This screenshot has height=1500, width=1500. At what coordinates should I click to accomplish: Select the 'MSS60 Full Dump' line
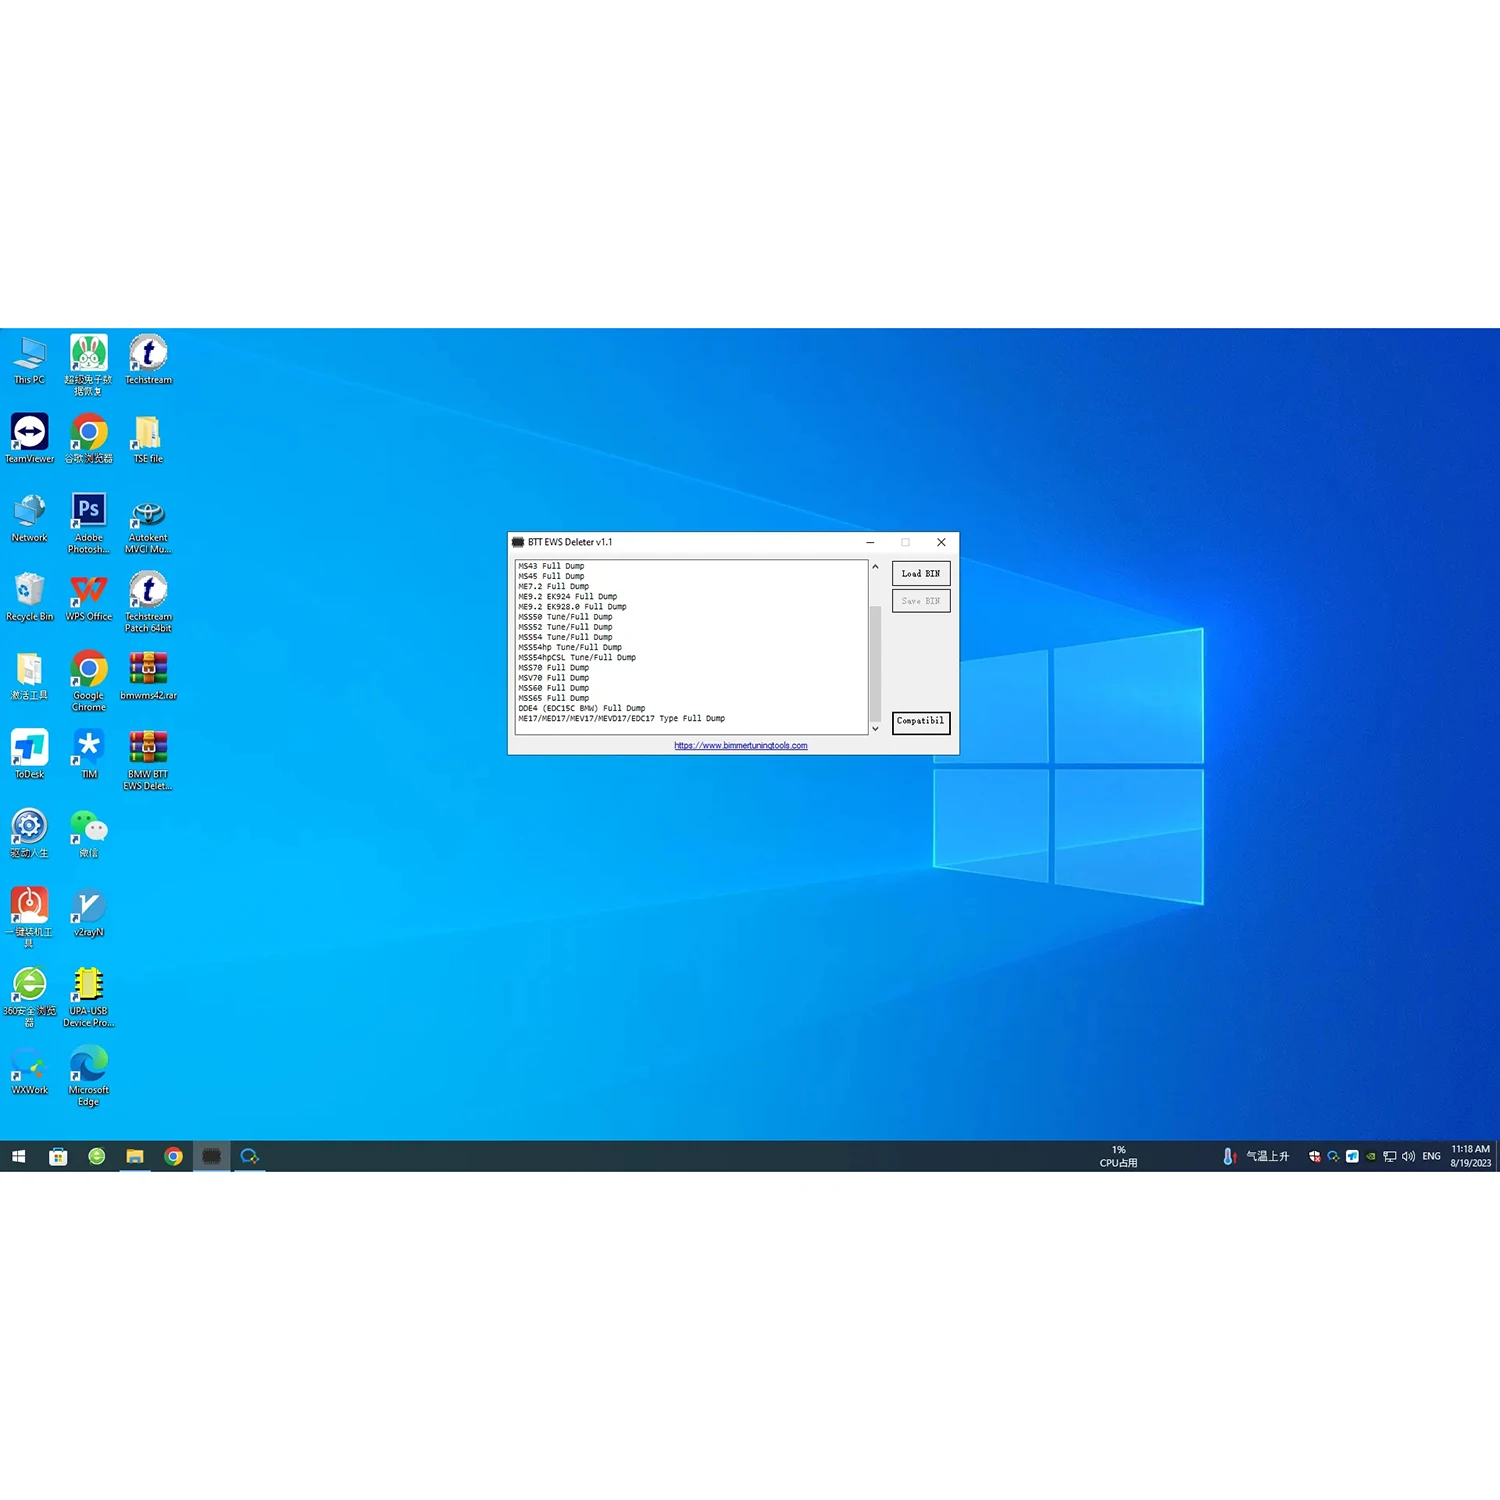553,688
